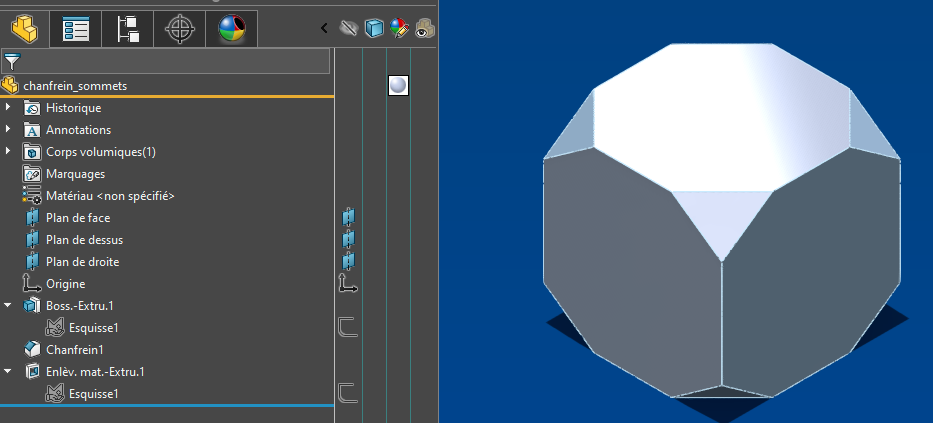Toggle Plan de droite visibility in display pane
The height and width of the screenshot is (423, 933).
[349, 262]
